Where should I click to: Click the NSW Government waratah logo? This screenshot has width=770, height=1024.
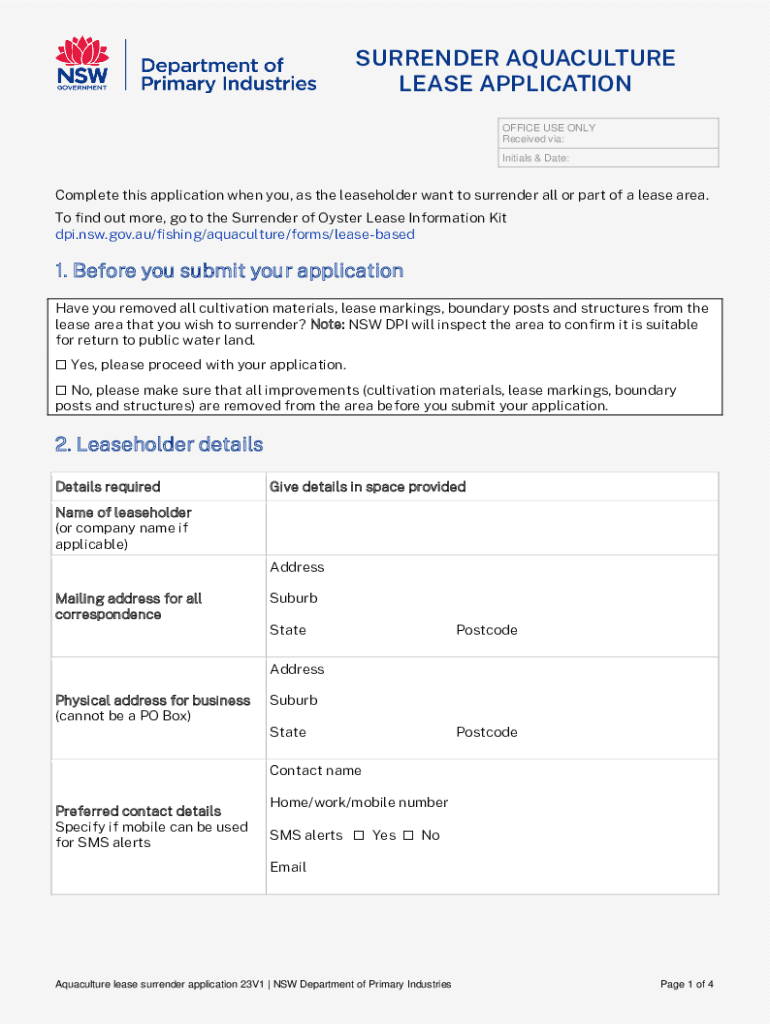pos(82,64)
